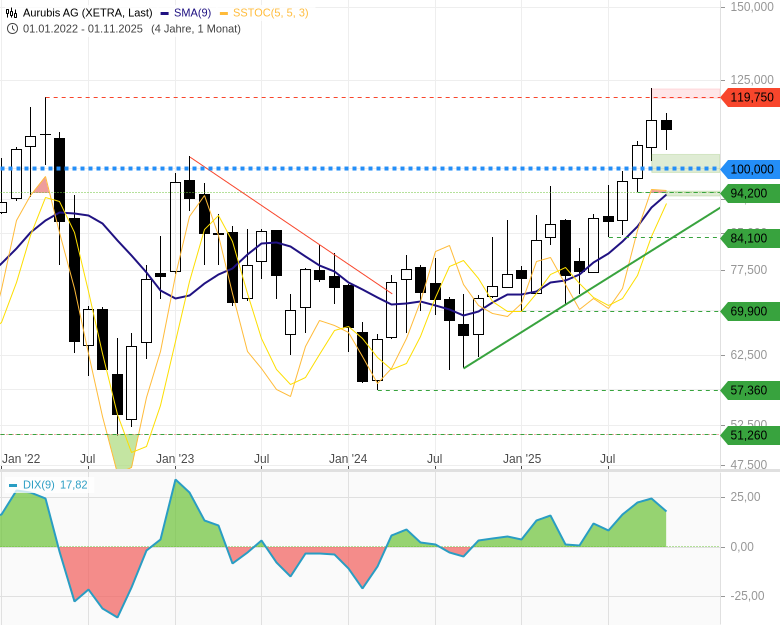Toggle the SSTOC(5, 5, 3) indicator label
780x625 pixels.
click(x=270, y=13)
